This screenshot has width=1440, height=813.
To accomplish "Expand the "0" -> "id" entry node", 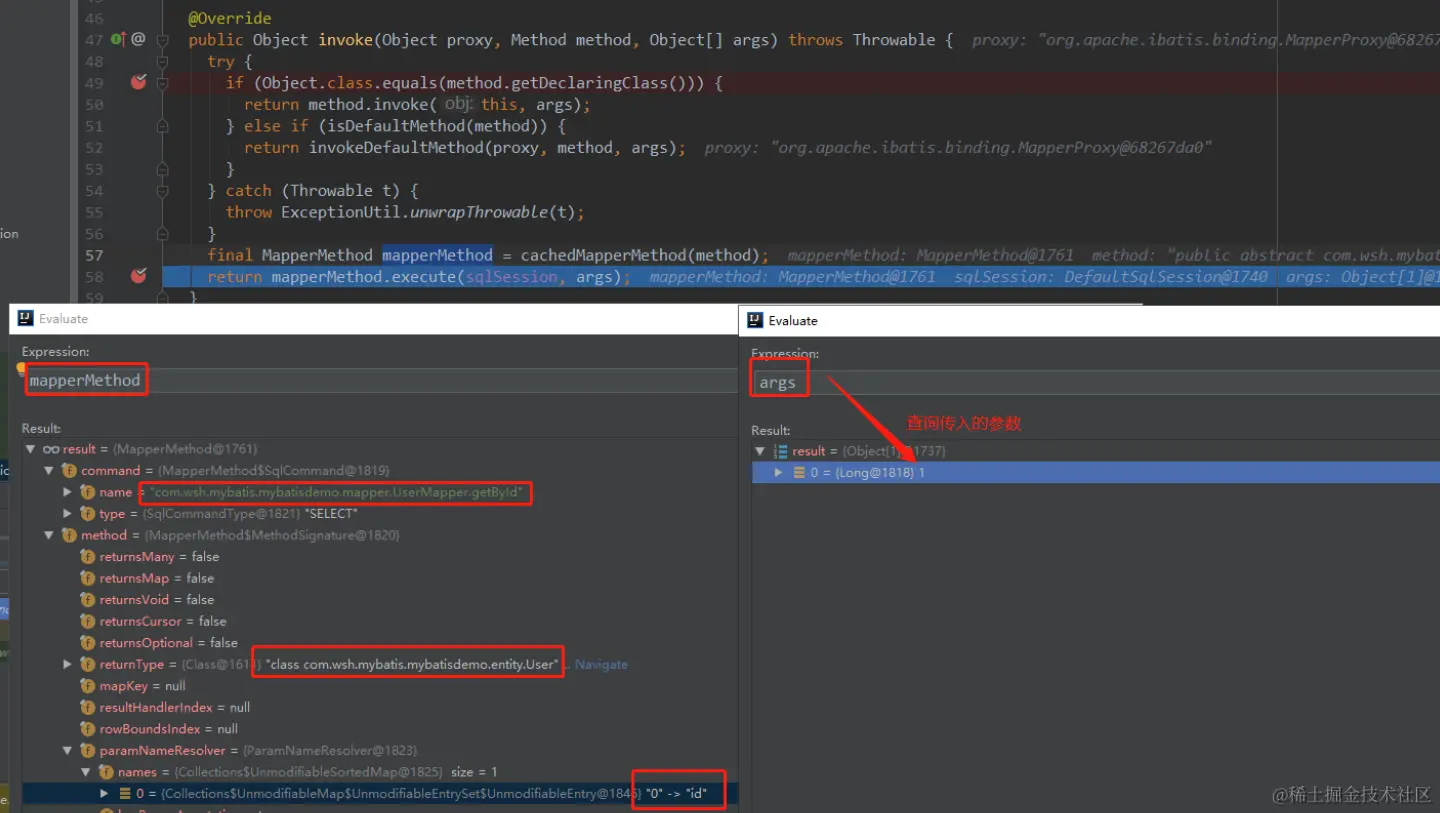I will tap(104, 793).
